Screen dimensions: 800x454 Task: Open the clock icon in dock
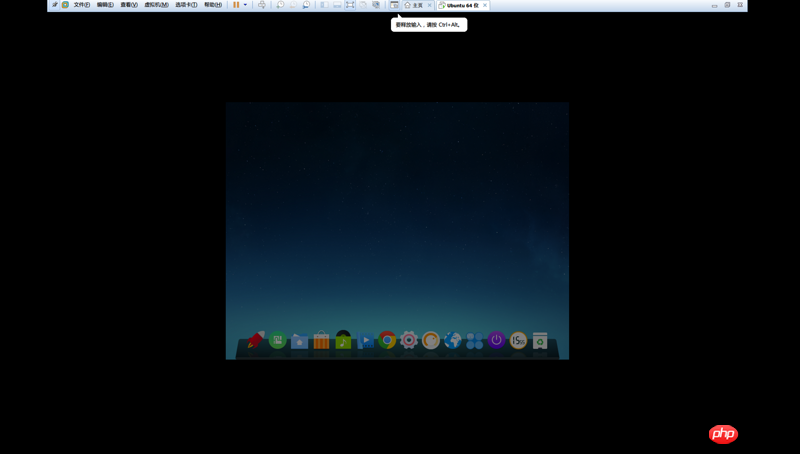click(518, 341)
